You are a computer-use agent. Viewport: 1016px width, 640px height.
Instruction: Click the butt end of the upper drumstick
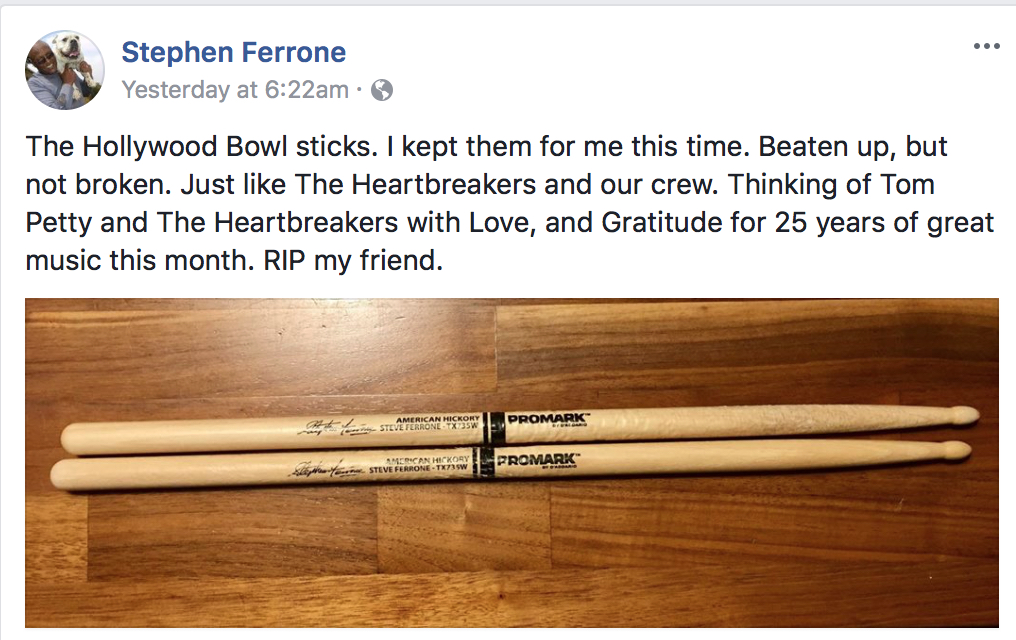click(x=73, y=438)
